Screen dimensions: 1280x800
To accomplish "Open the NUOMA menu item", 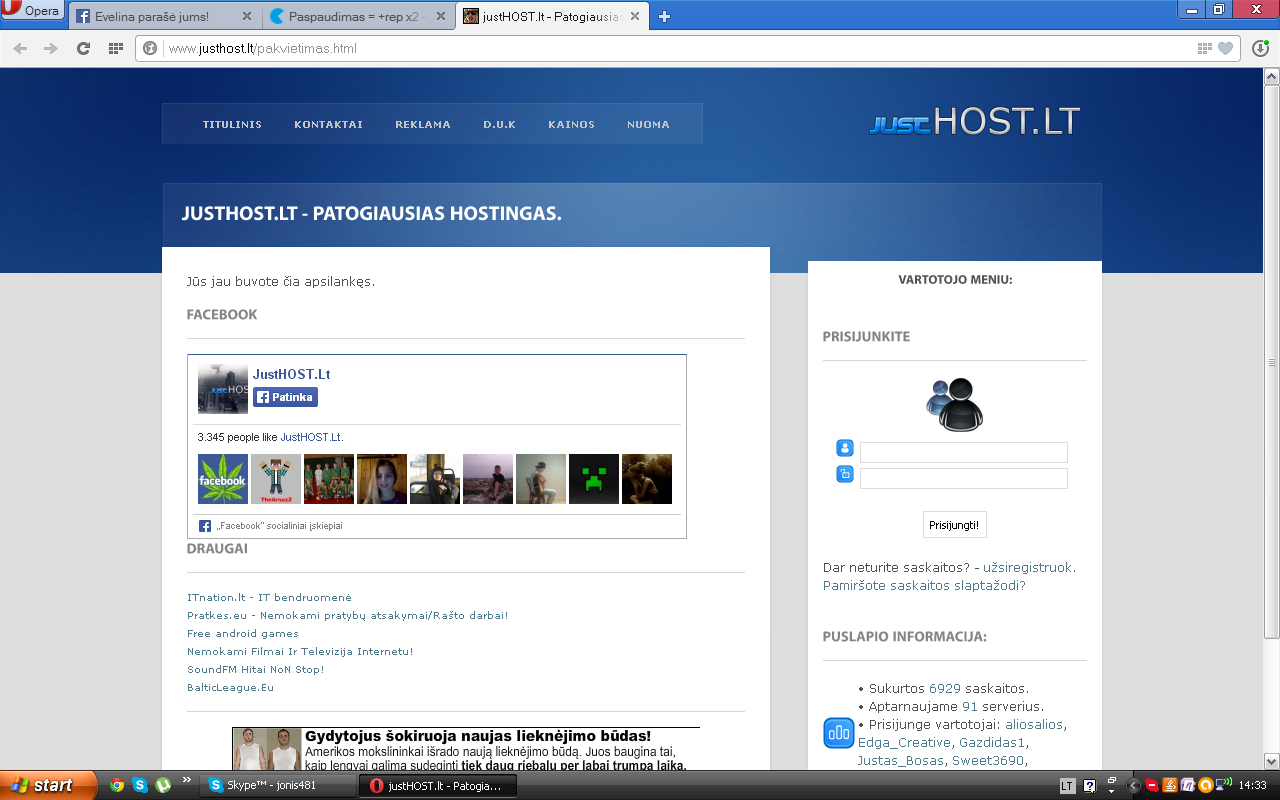I will [x=648, y=124].
